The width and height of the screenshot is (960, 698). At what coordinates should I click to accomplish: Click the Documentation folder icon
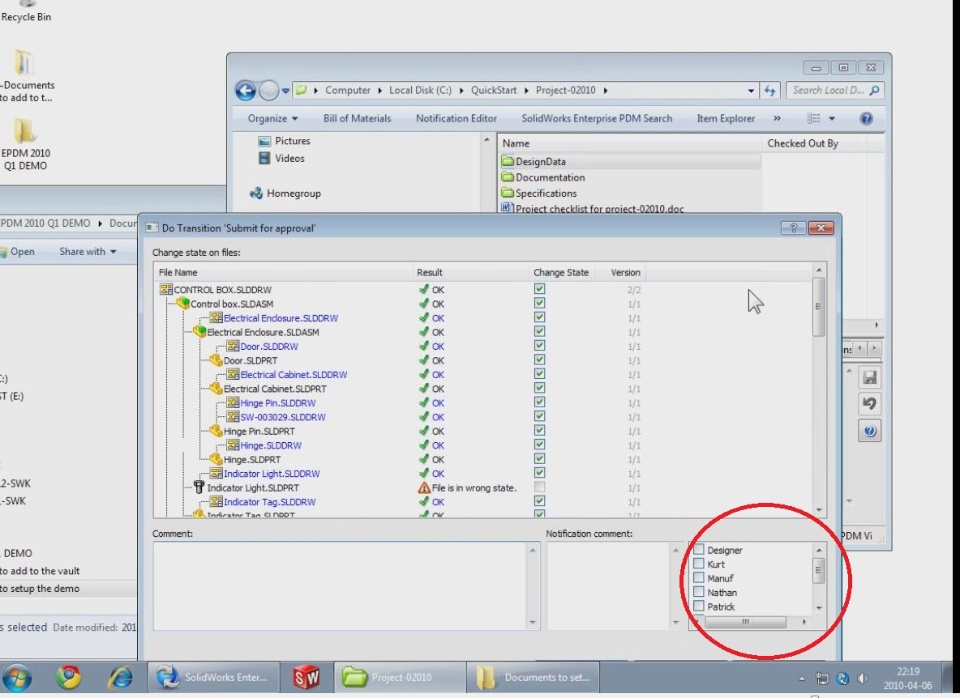tap(508, 177)
